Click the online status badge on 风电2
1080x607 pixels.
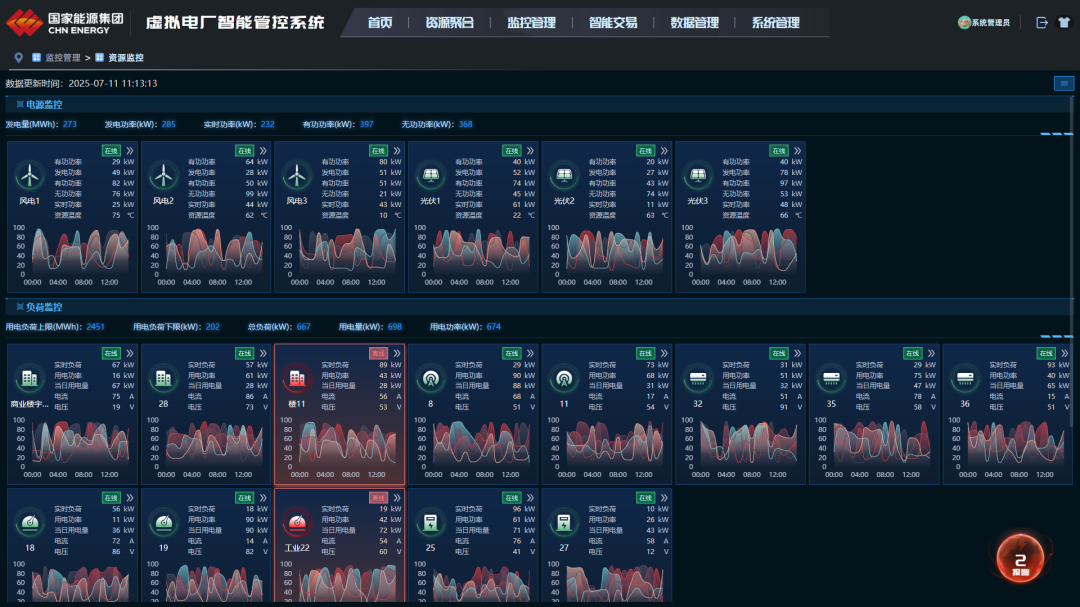pyautogui.click(x=244, y=151)
